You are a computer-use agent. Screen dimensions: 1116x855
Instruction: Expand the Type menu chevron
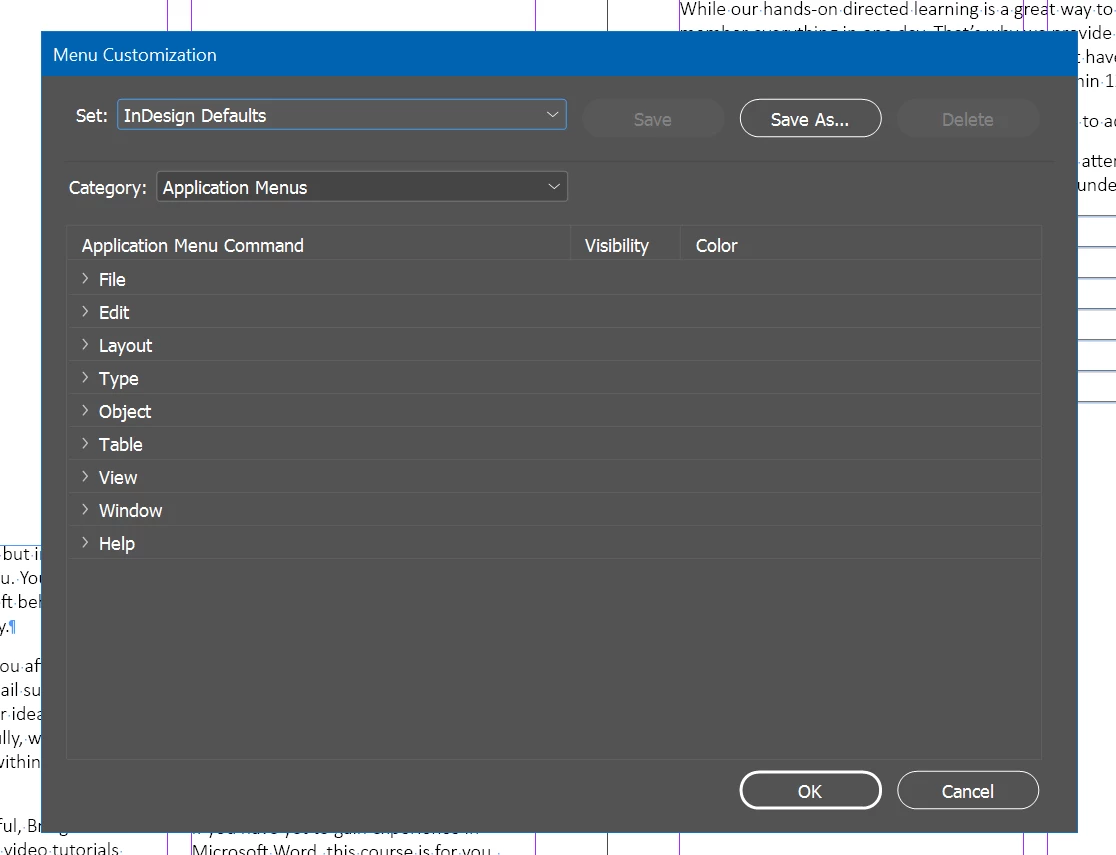85,377
